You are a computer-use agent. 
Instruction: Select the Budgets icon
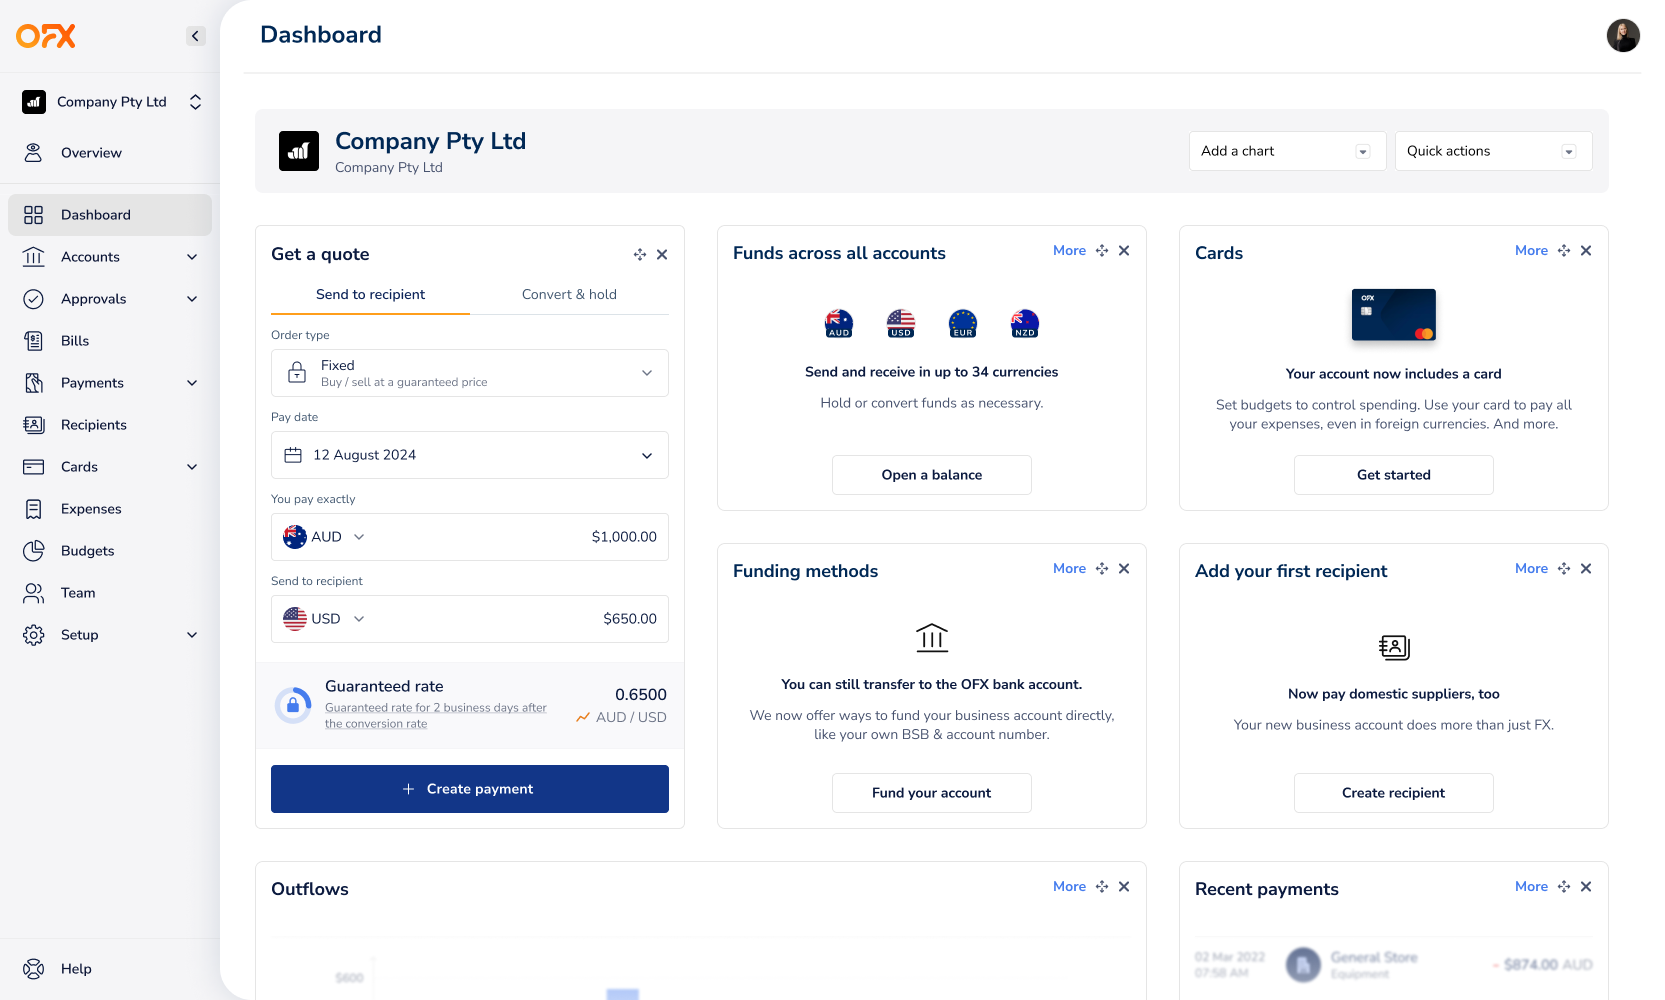[x=34, y=550]
